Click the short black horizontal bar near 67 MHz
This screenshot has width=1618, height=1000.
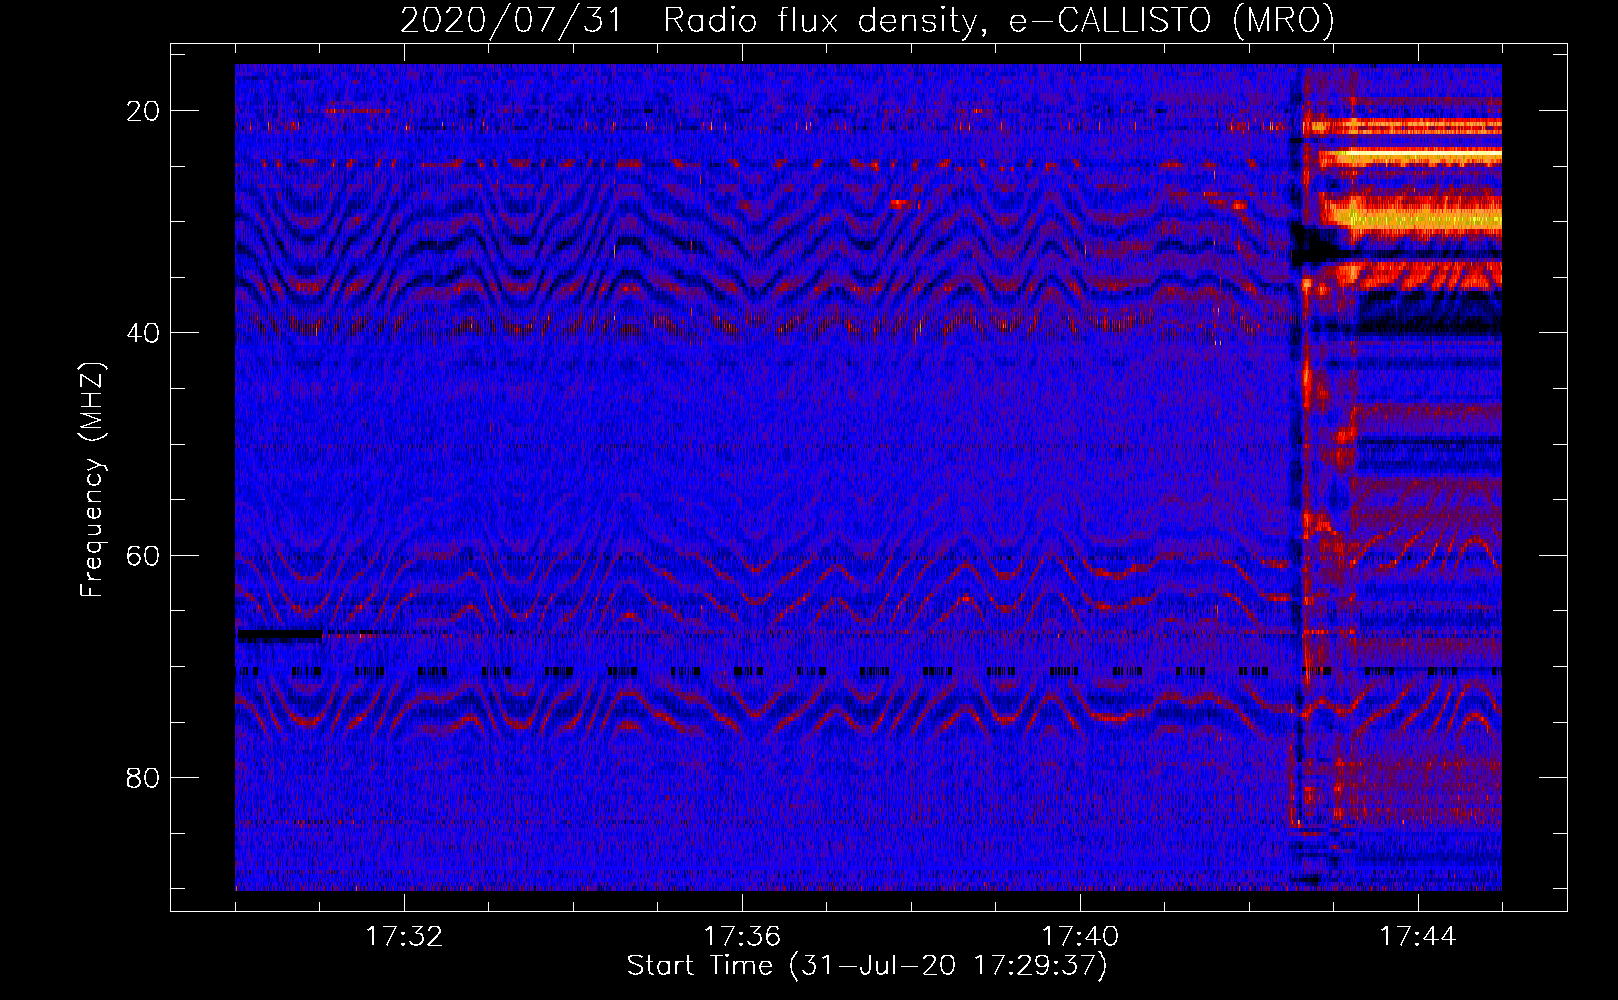tap(280, 634)
